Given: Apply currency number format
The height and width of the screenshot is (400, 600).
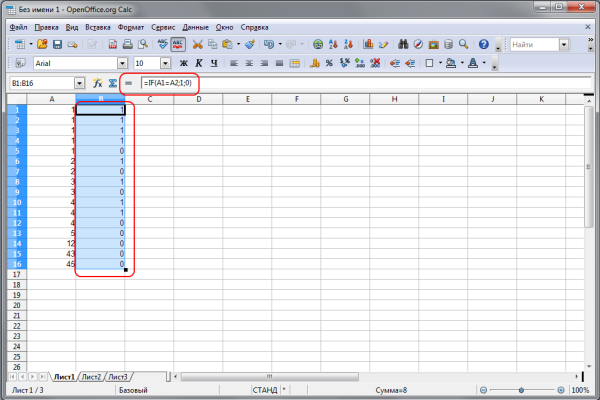Looking at the screenshot, I should 315,64.
